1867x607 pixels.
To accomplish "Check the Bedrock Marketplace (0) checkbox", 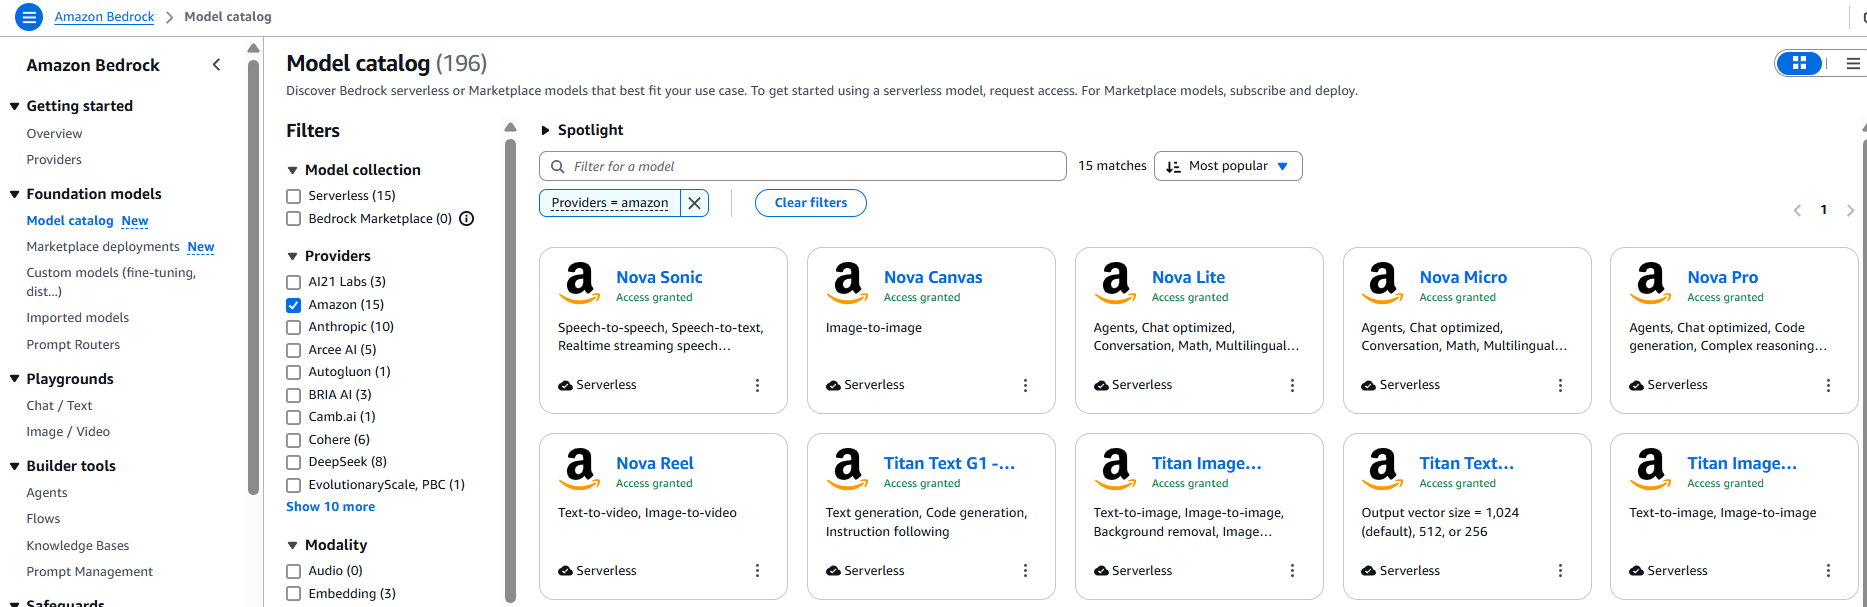I will coord(294,219).
